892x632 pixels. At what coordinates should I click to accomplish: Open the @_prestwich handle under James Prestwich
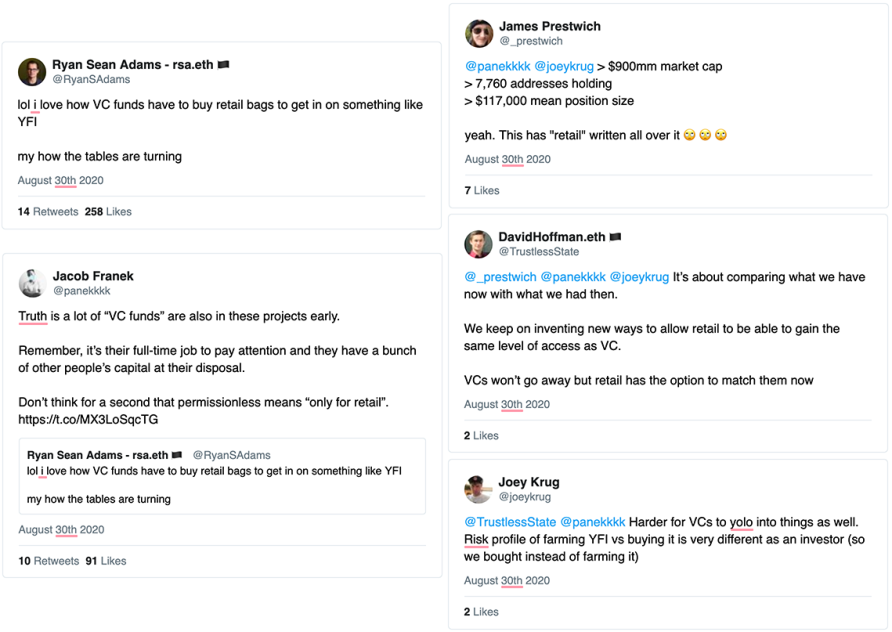530,41
